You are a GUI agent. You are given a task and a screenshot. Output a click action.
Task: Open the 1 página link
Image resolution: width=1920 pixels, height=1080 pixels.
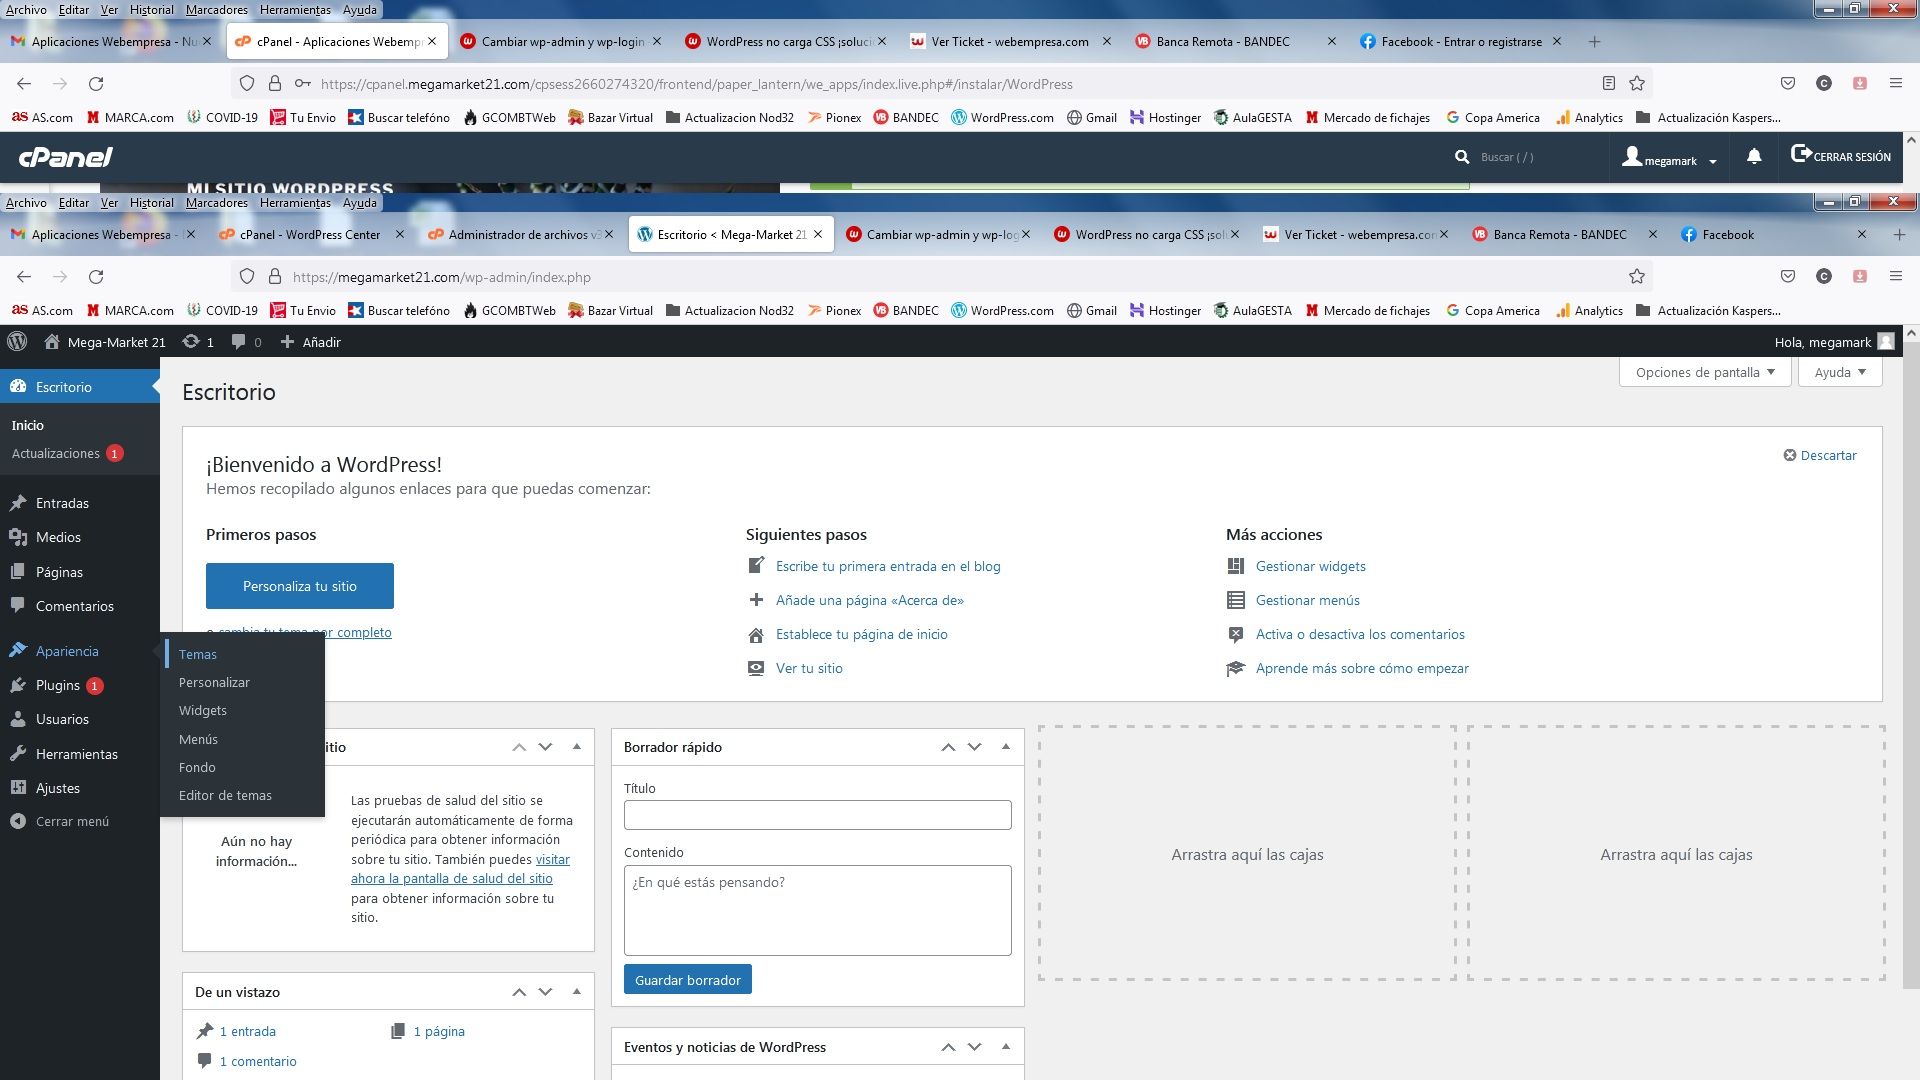tap(439, 1031)
